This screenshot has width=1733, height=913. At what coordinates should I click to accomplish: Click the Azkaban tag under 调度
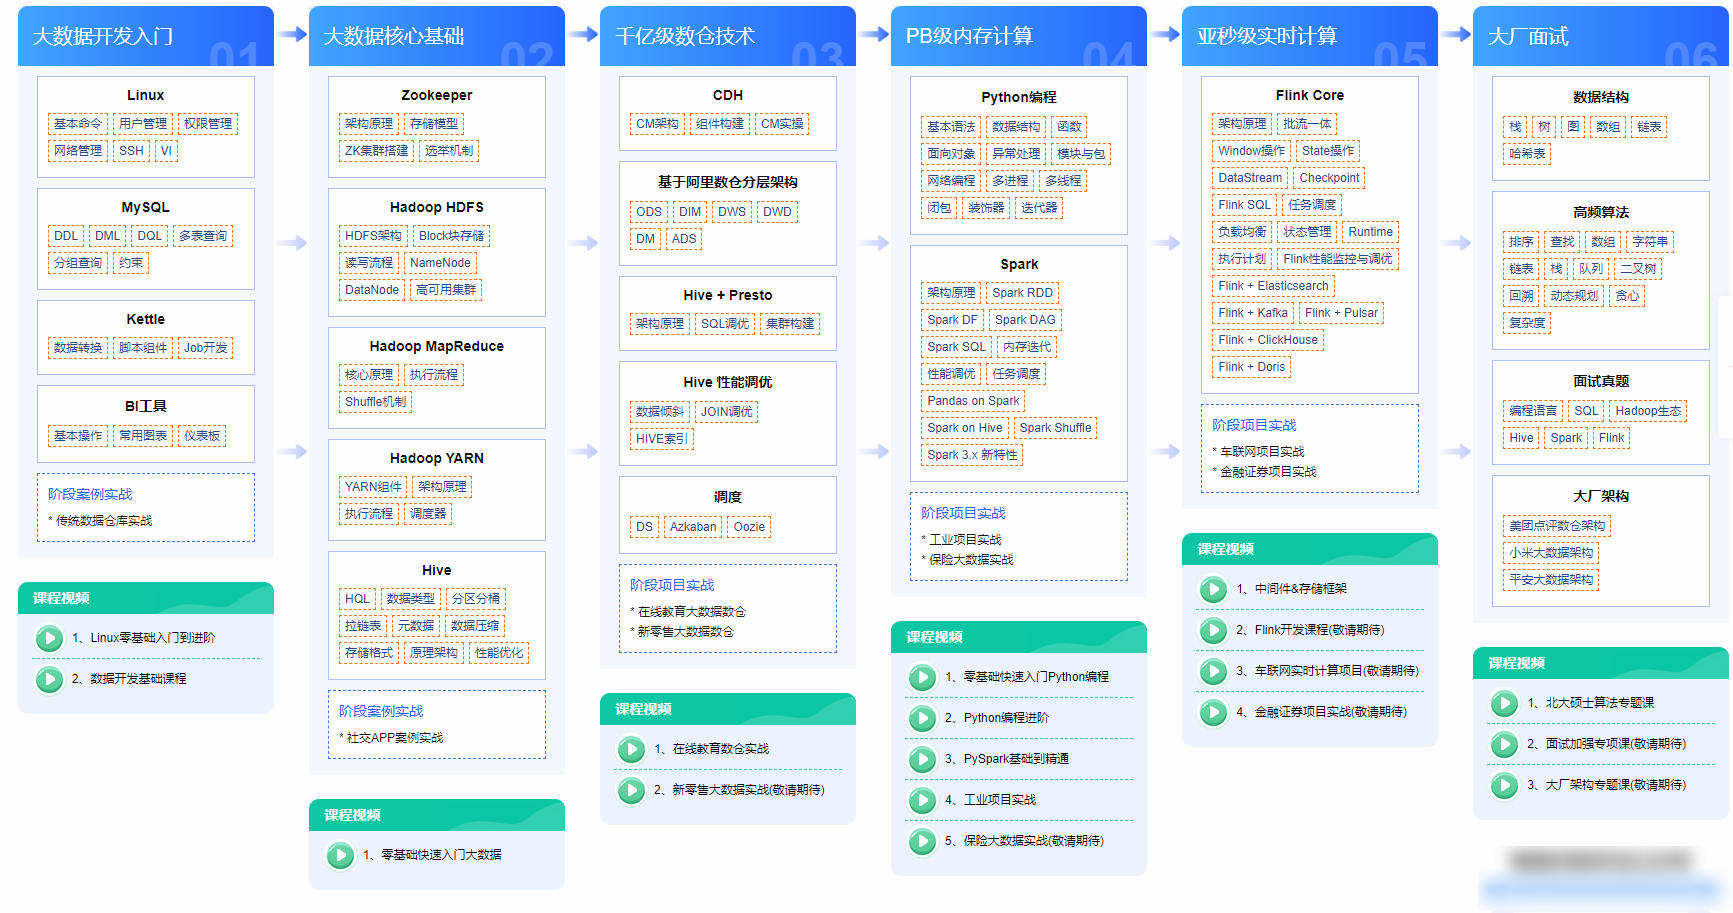pyautogui.click(x=693, y=527)
